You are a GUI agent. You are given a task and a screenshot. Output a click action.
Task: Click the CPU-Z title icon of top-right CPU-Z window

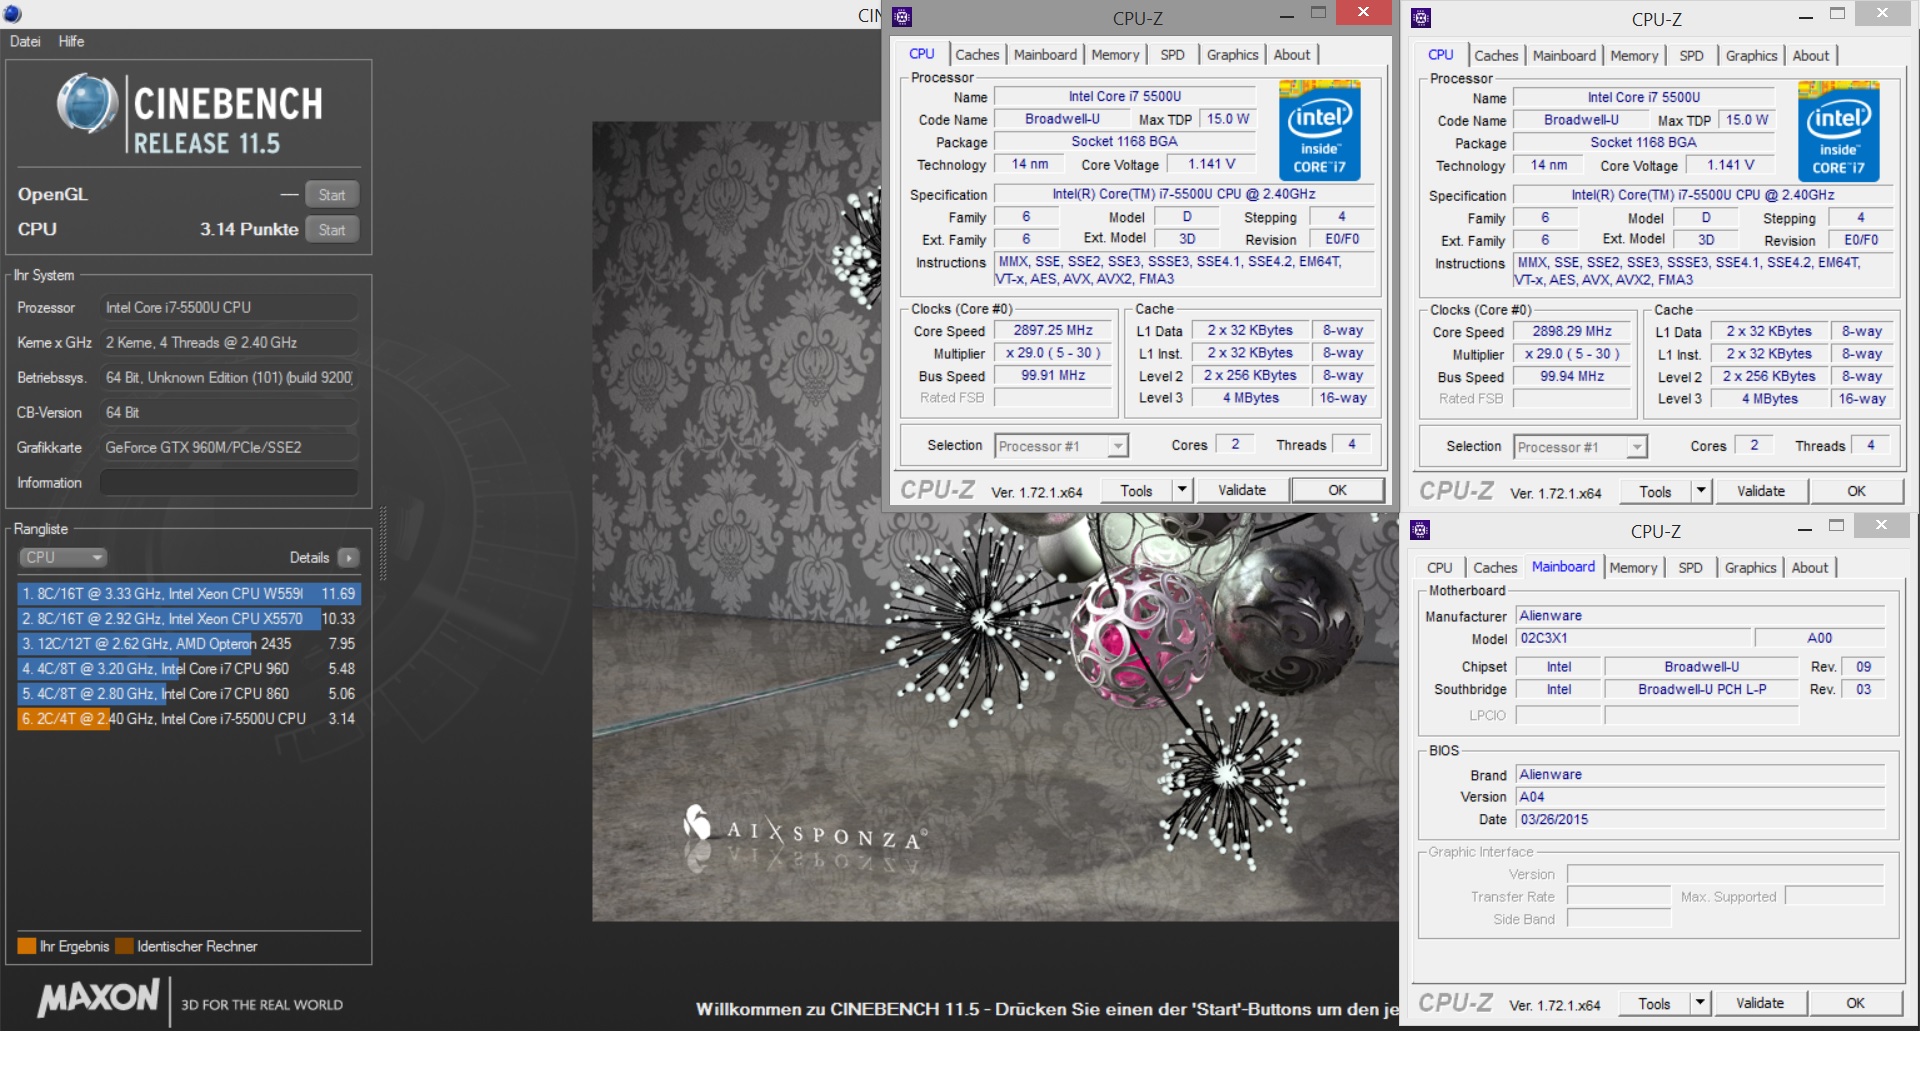pyautogui.click(x=1421, y=18)
